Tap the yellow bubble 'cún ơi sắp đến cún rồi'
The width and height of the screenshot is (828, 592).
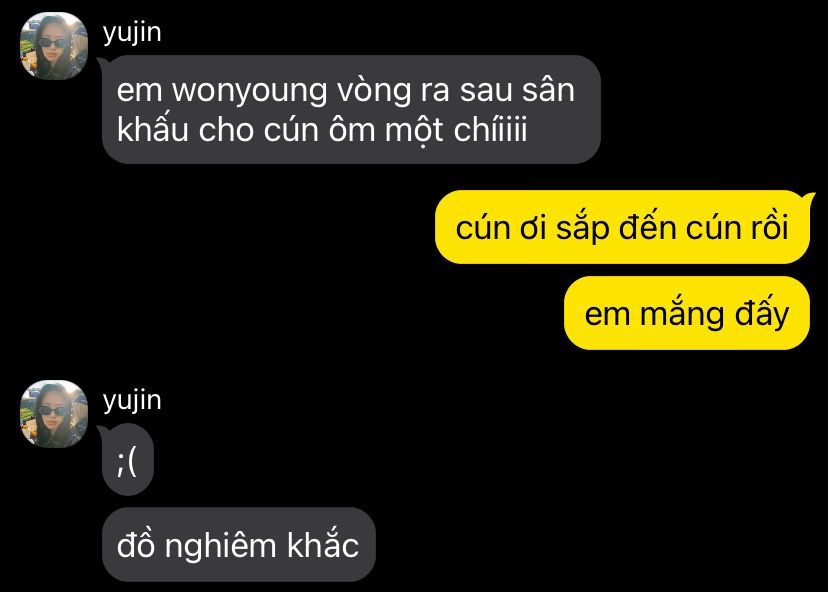[x=622, y=228]
